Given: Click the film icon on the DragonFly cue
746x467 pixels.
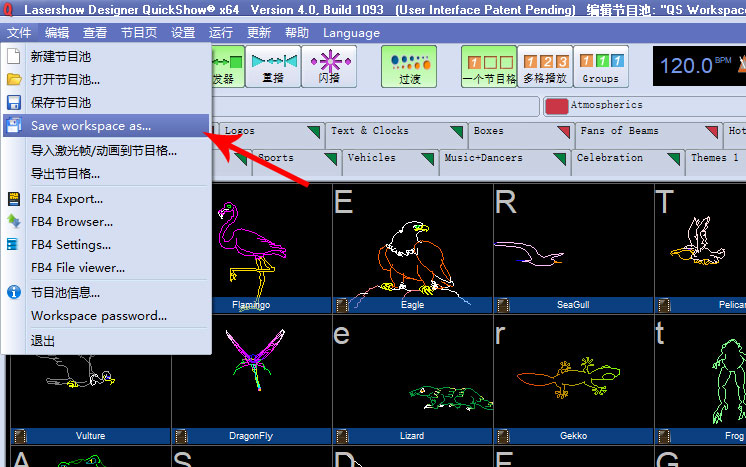Looking at the screenshot, I should tap(181, 436).
